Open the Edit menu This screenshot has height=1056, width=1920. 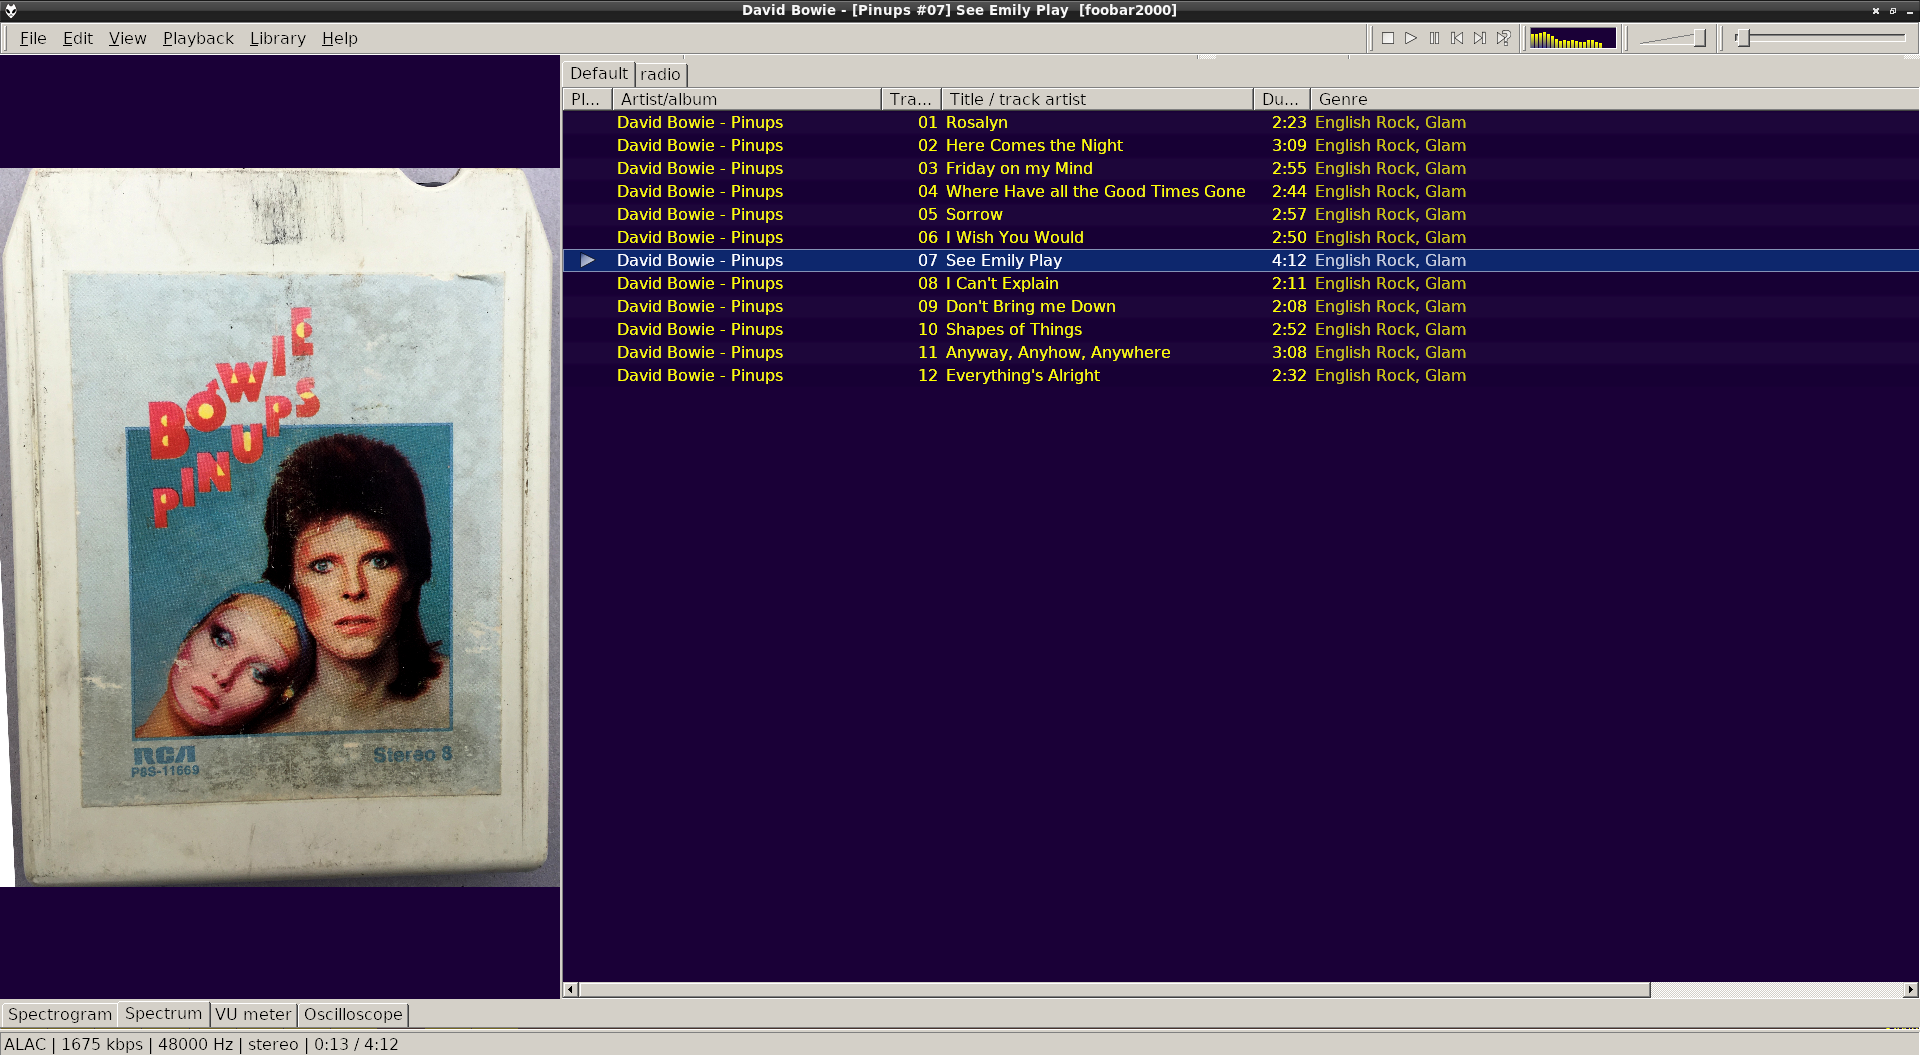(78, 38)
